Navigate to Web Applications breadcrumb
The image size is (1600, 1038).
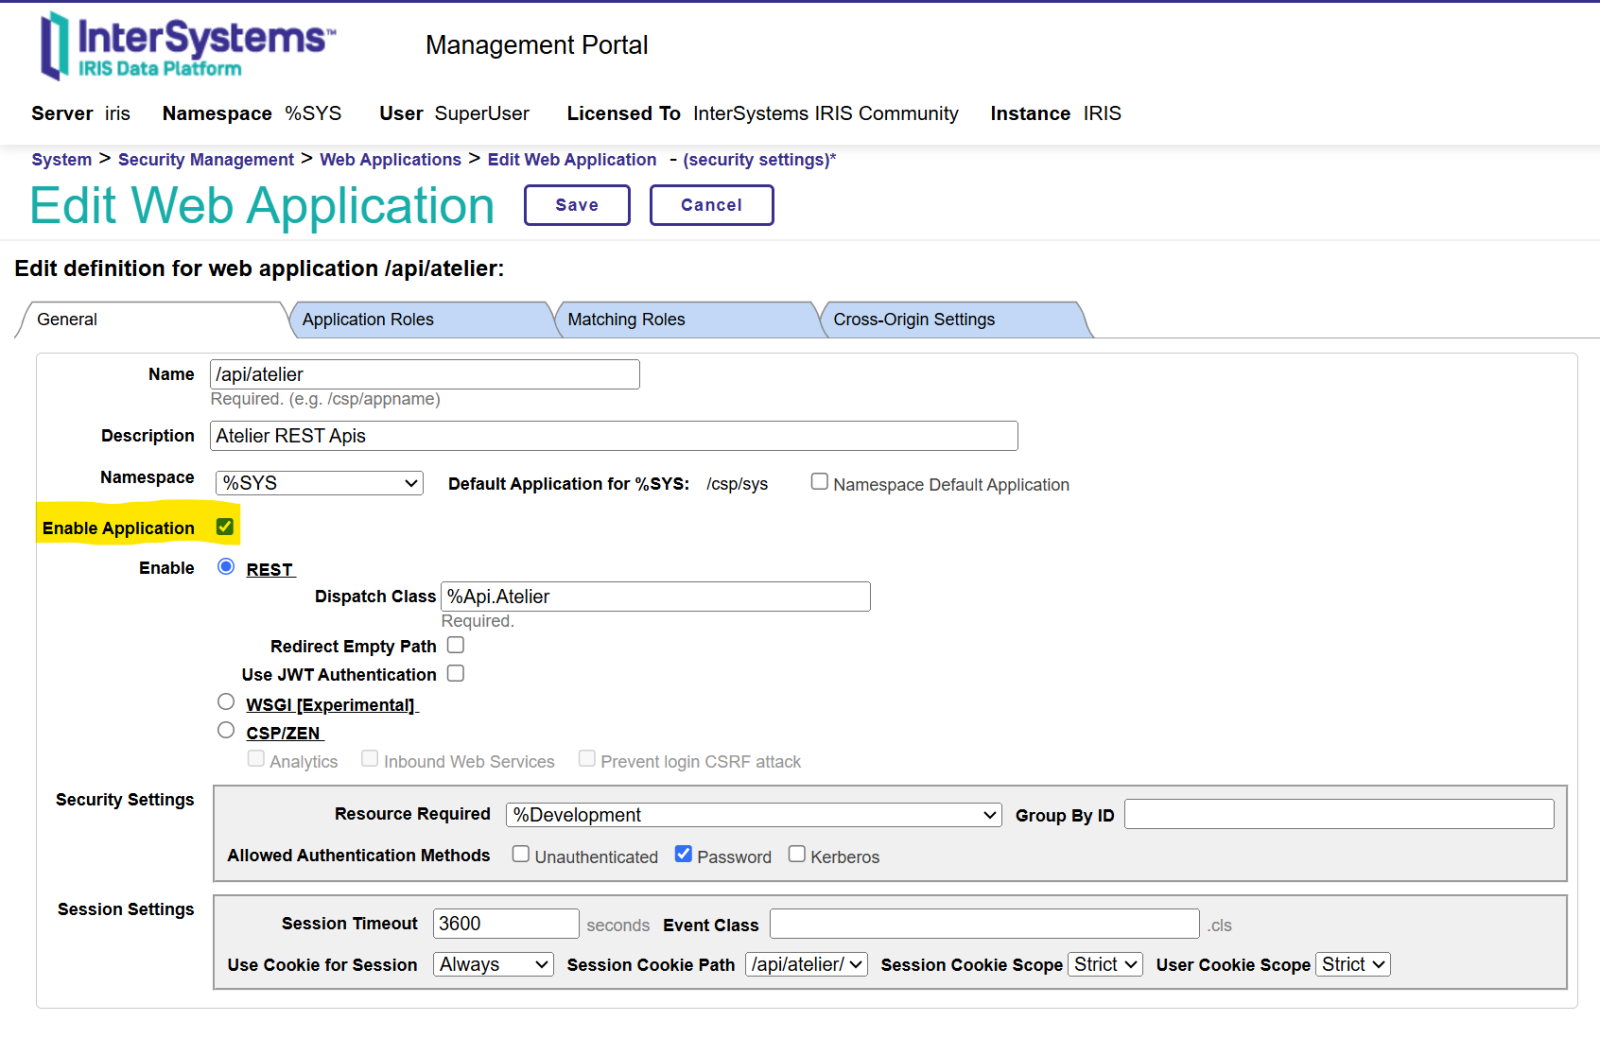point(390,159)
